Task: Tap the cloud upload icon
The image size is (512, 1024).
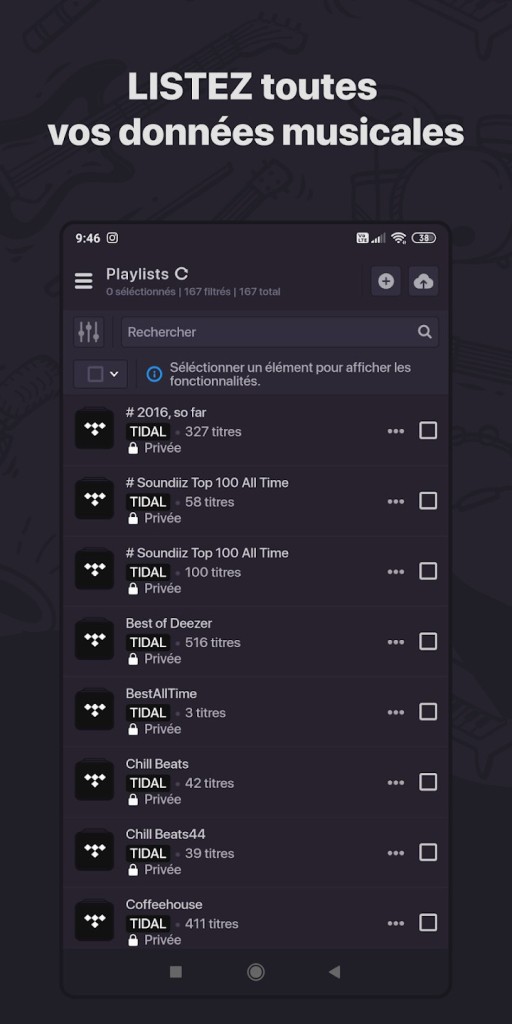Action: 424,281
